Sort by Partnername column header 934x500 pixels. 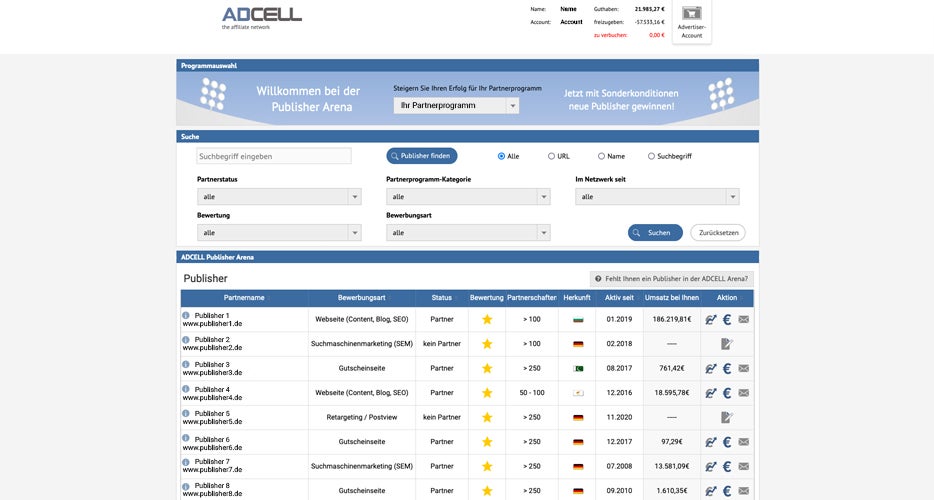(x=244, y=297)
